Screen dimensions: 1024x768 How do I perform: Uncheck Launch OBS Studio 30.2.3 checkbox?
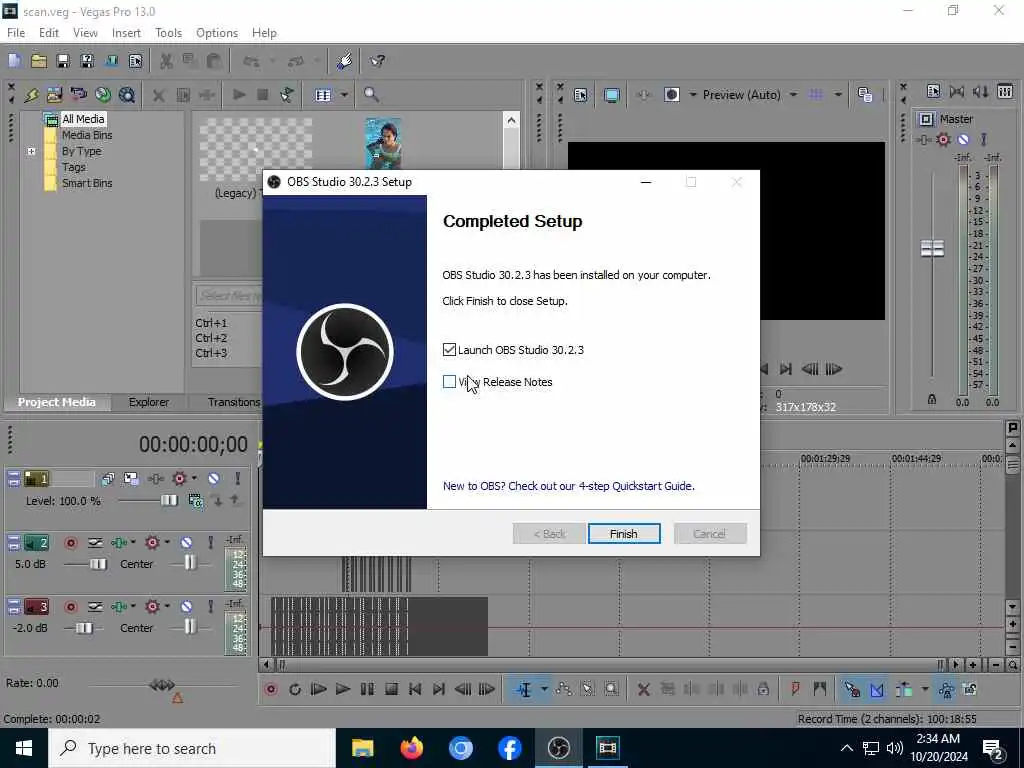tap(449, 349)
